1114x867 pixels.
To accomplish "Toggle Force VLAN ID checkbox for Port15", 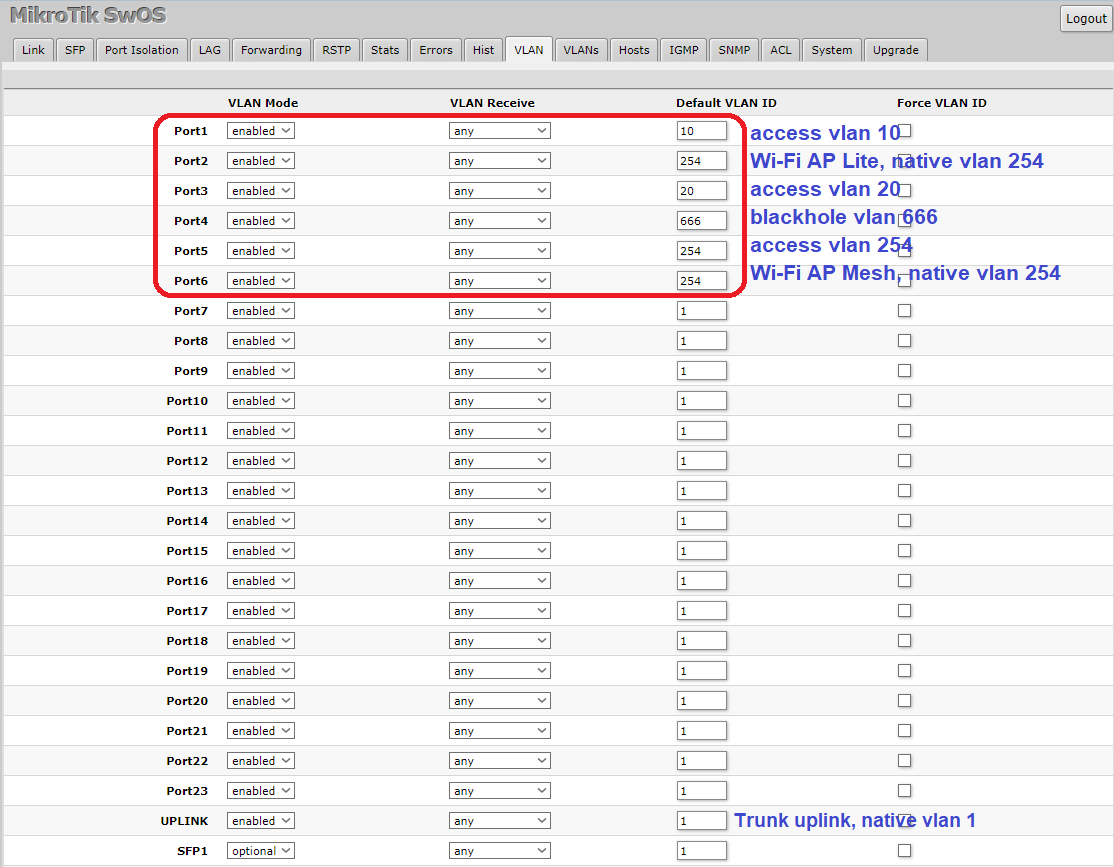I will (904, 551).
